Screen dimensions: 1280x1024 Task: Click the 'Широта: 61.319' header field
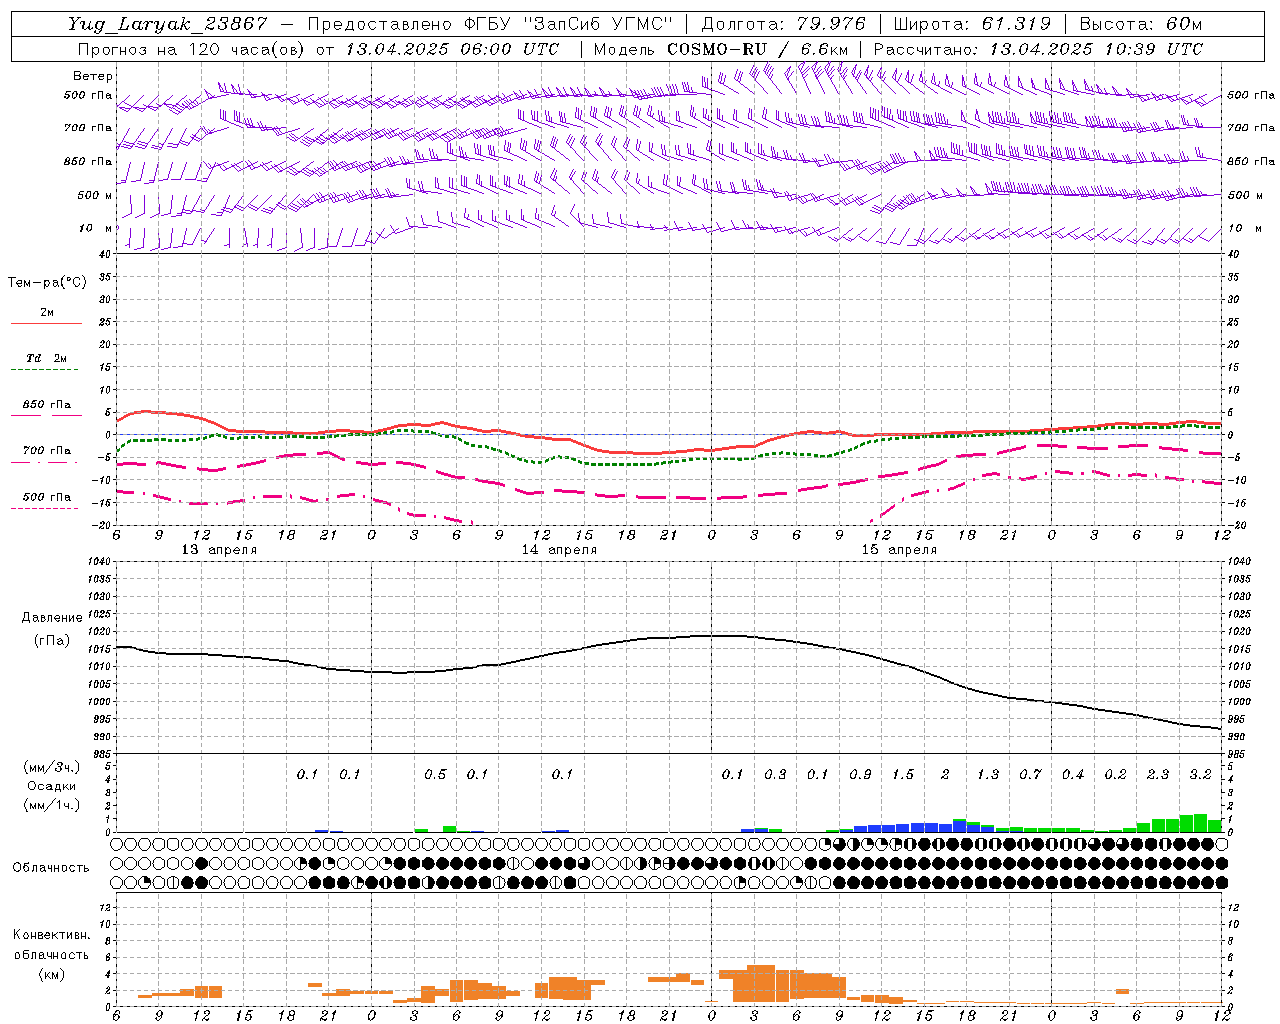coord(972,25)
